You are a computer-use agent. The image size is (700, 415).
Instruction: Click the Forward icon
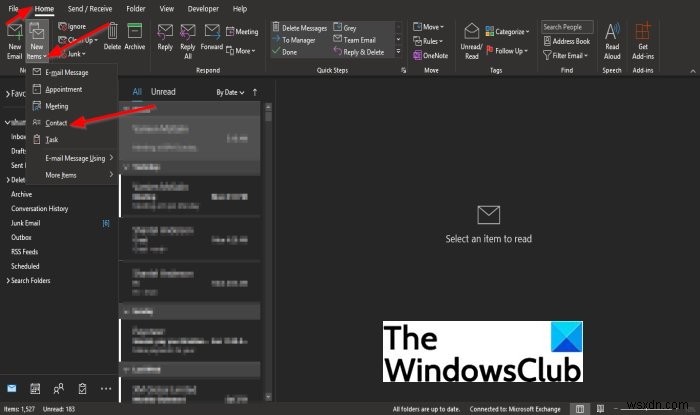tap(212, 31)
